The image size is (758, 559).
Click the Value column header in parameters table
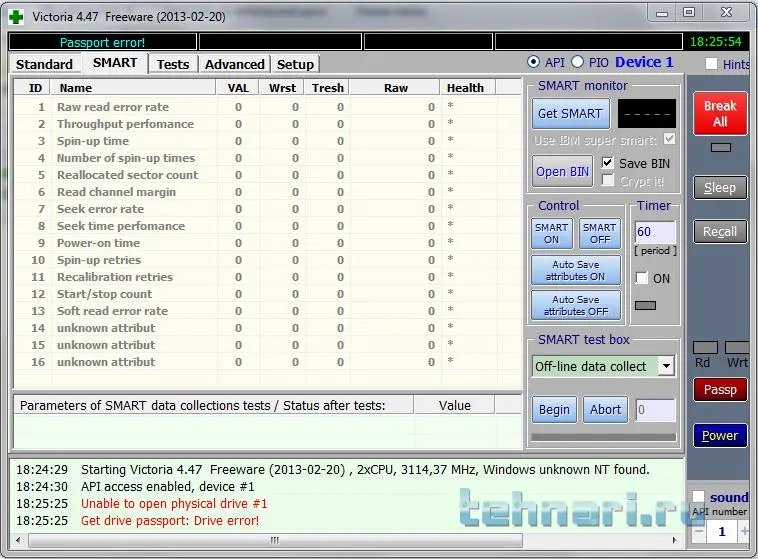click(454, 405)
